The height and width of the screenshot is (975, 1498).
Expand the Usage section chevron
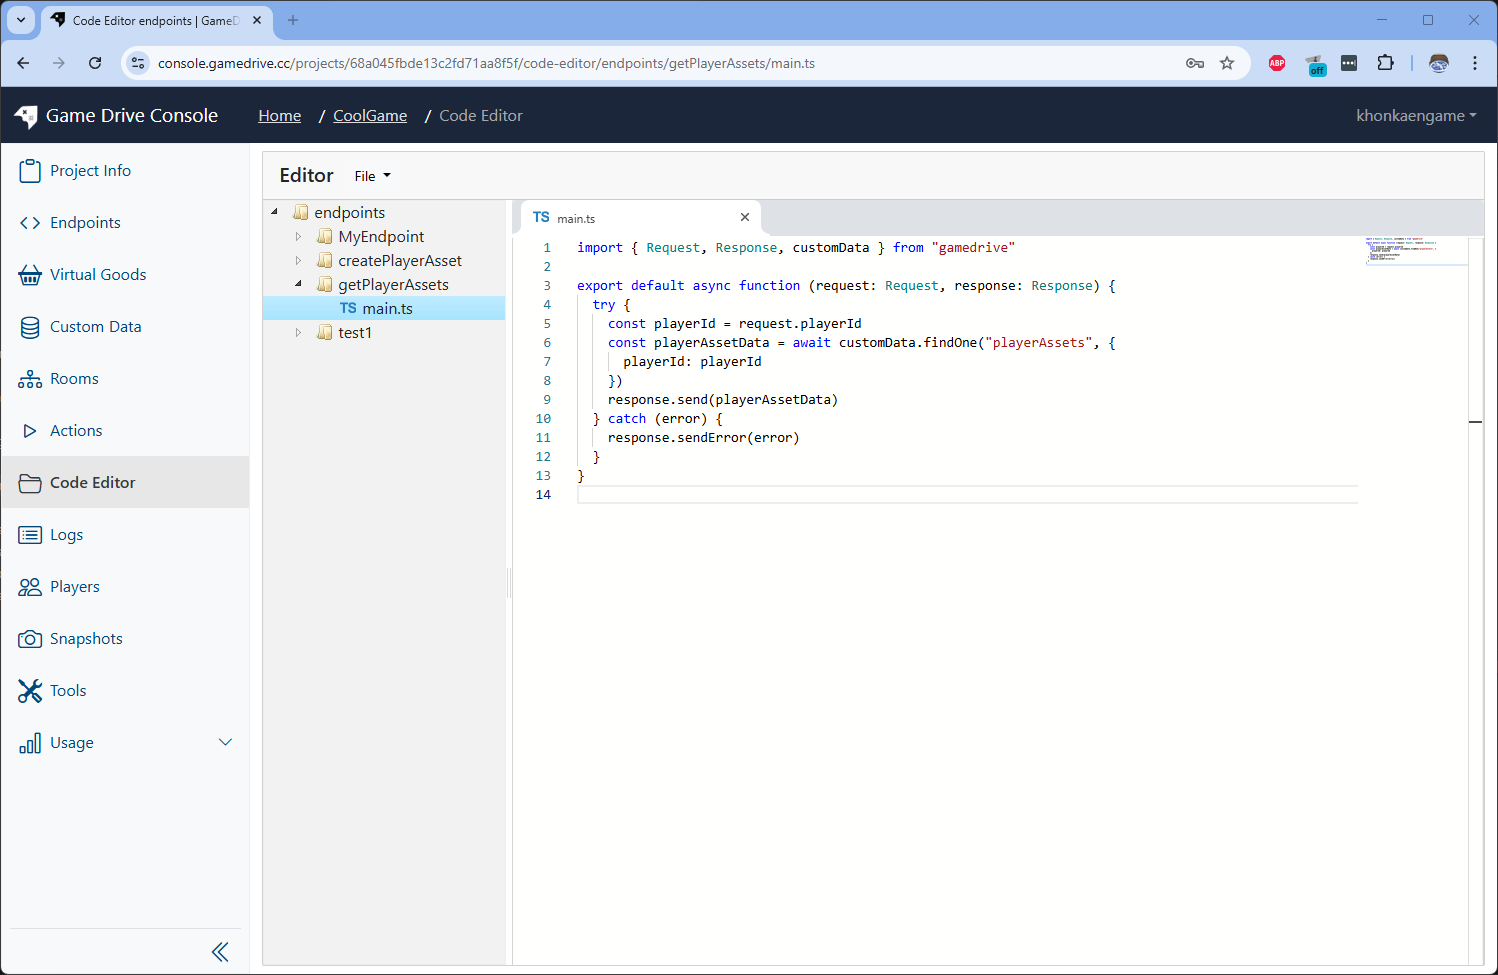point(225,742)
